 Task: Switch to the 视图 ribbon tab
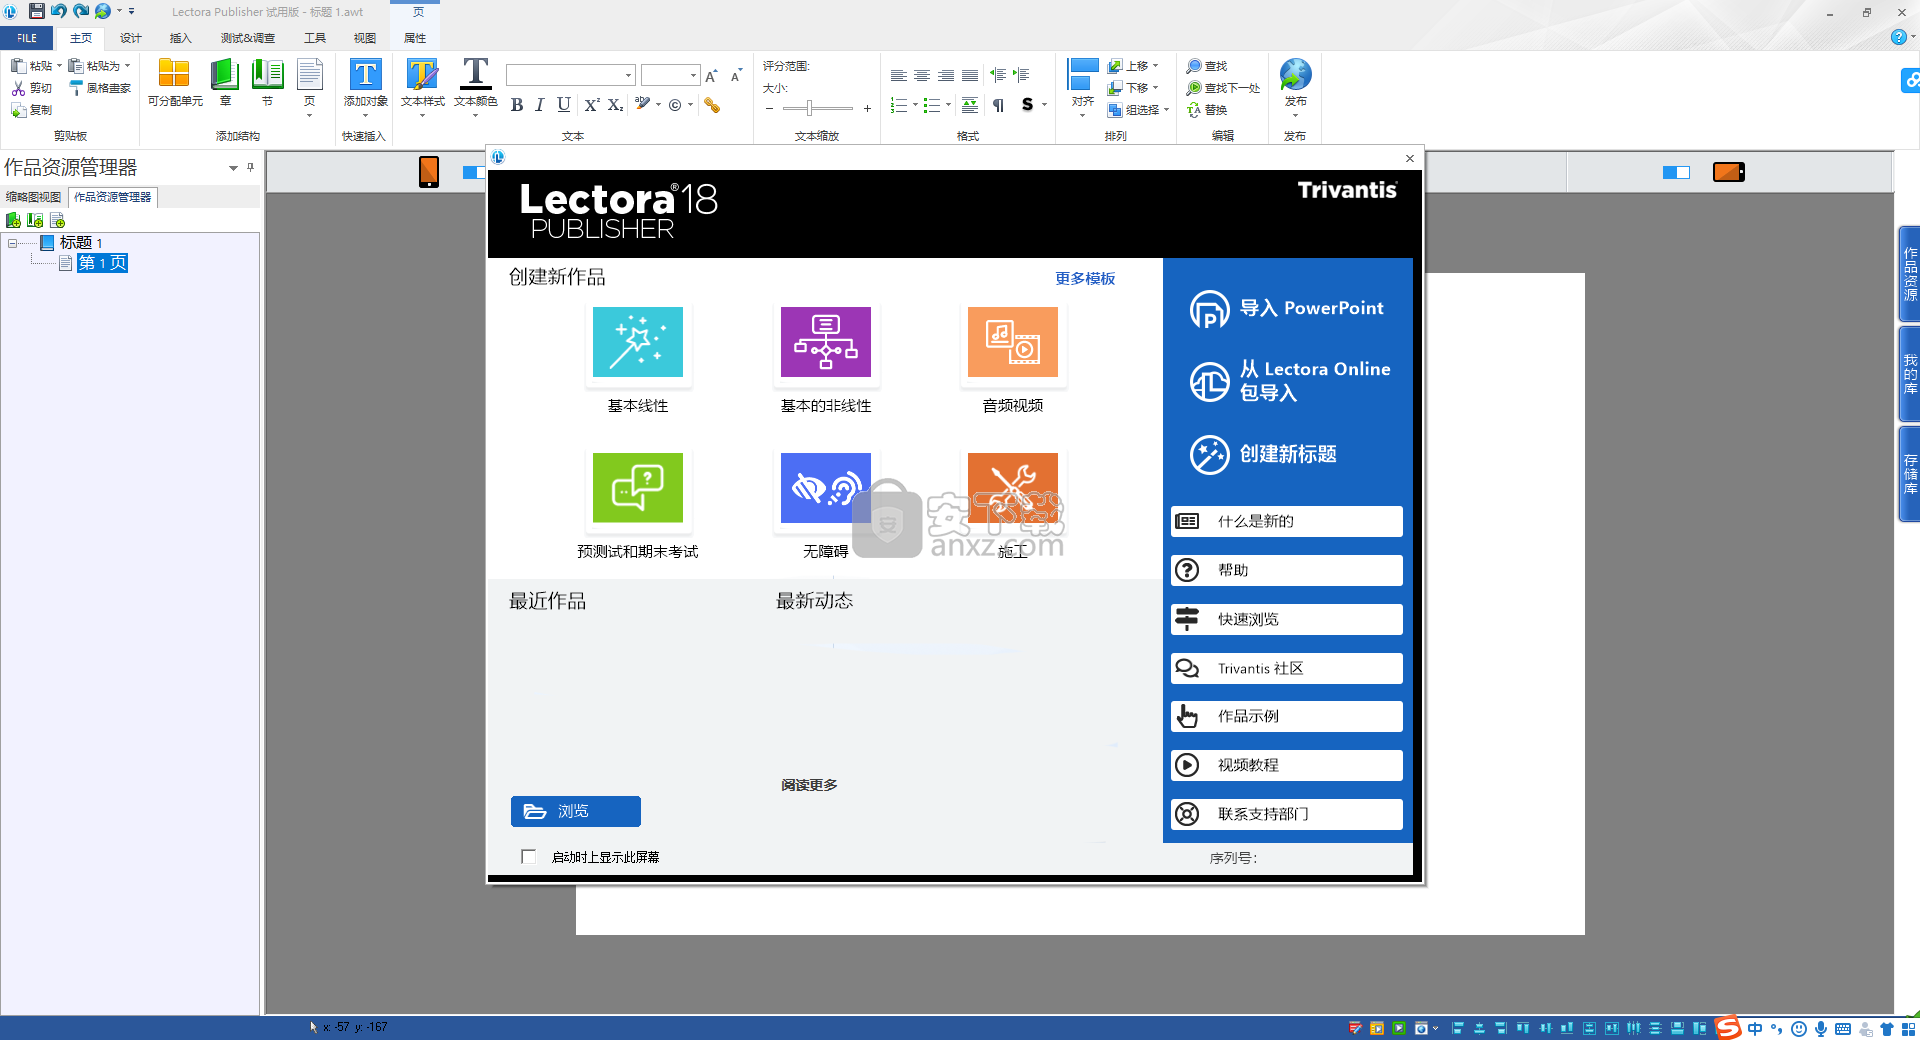click(365, 38)
